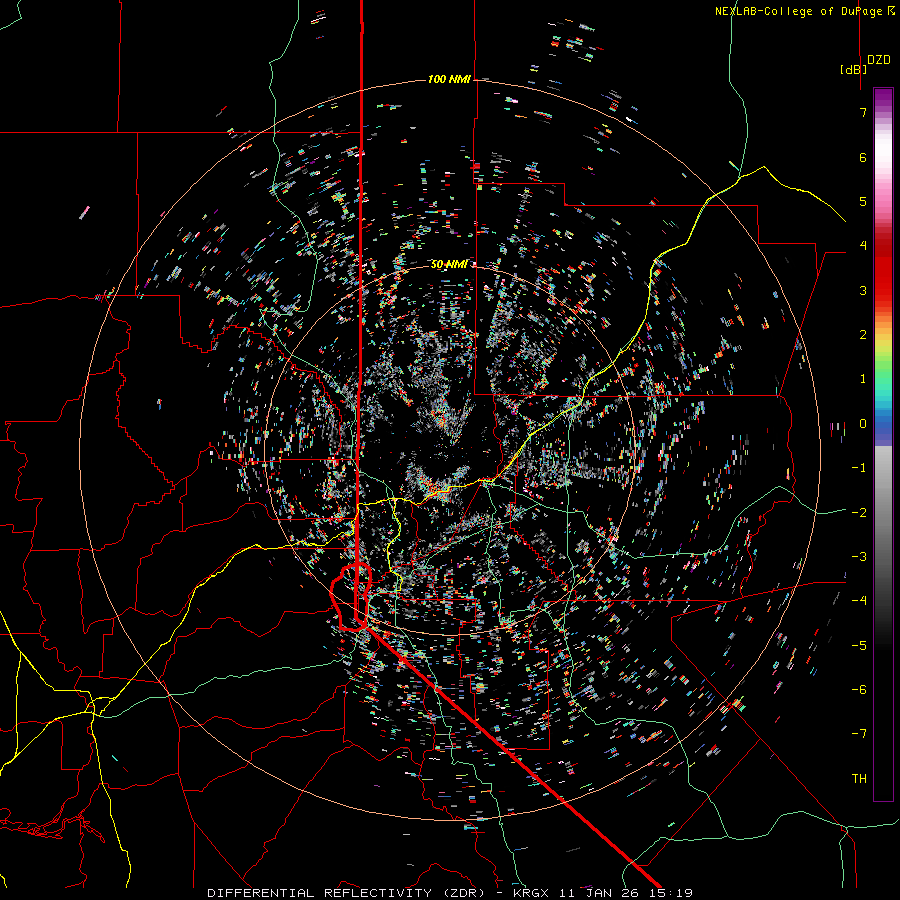
Task: Click the 4 value on the scale
Action: (863, 246)
